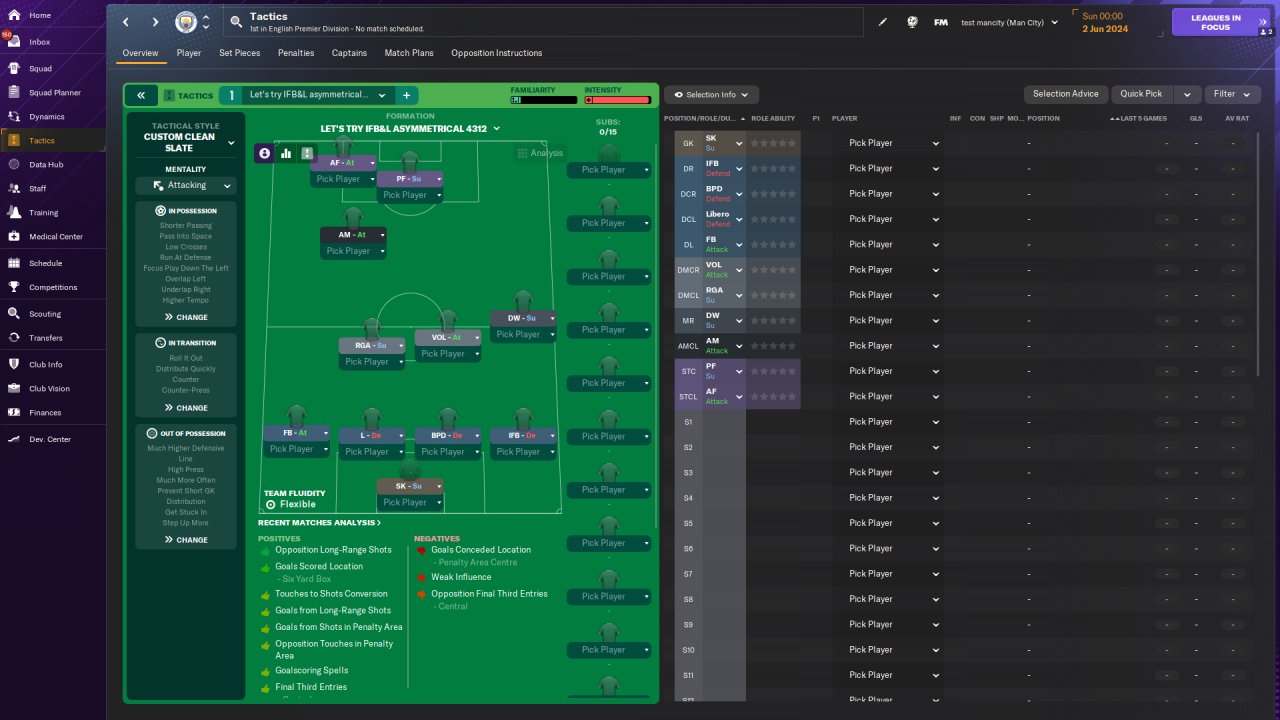The width and height of the screenshot is (1280, 720).
Task: Open Dev. Center in sidebar
Action: (50, 440)
